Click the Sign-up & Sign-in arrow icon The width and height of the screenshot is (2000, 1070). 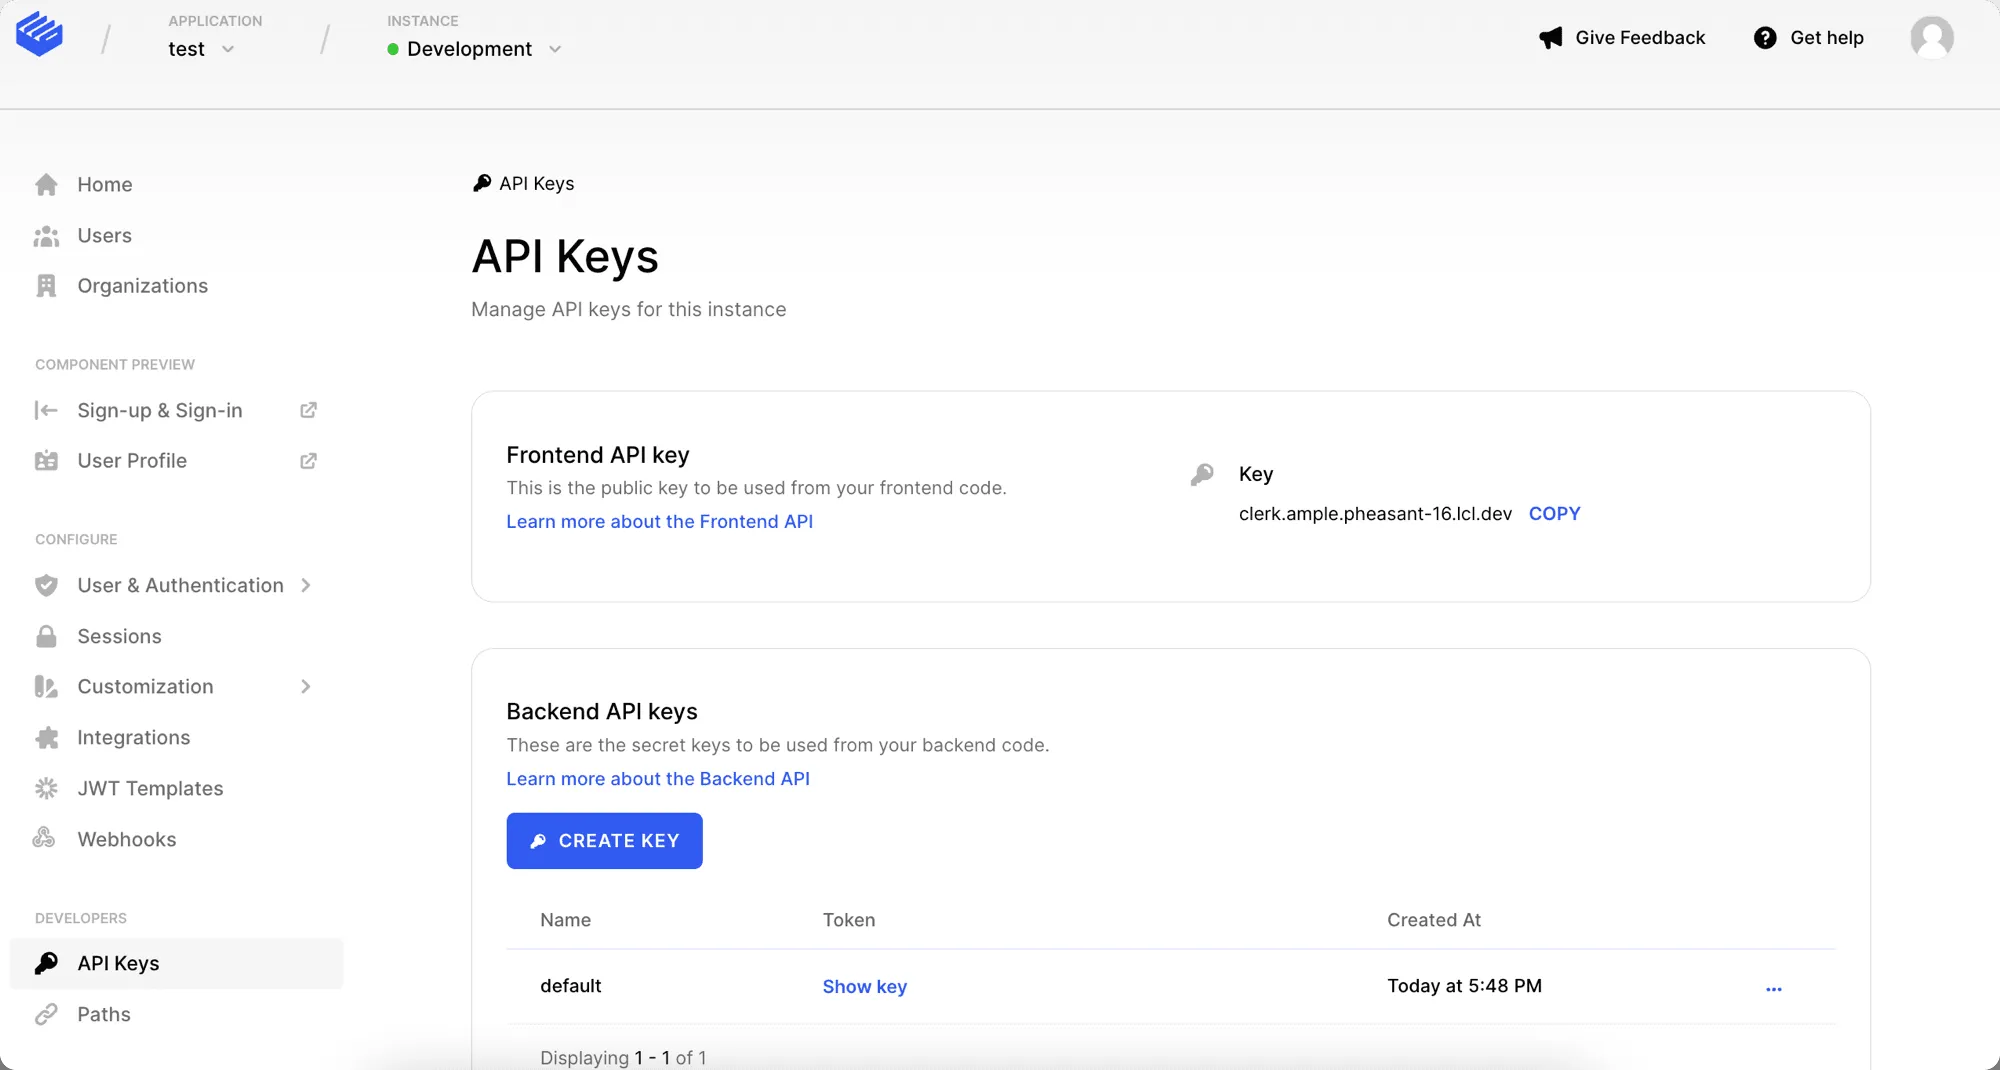click(46, 410)
